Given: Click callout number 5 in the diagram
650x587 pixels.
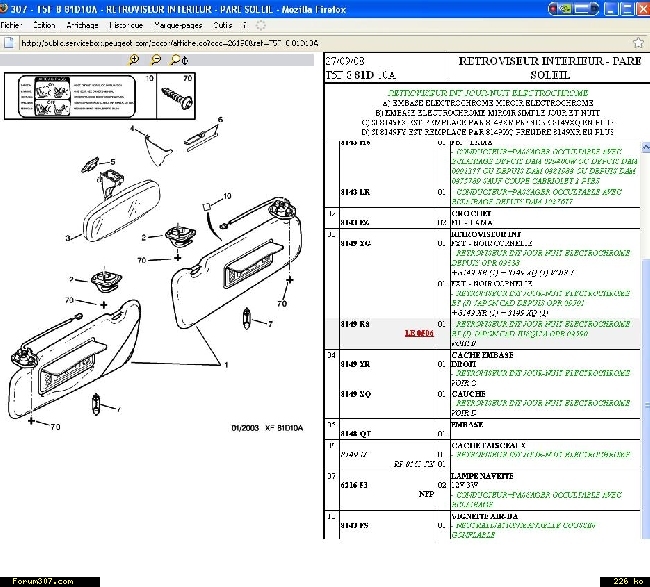Looking at the screenshot, I should pyautogui.click(x=113, y=162).
